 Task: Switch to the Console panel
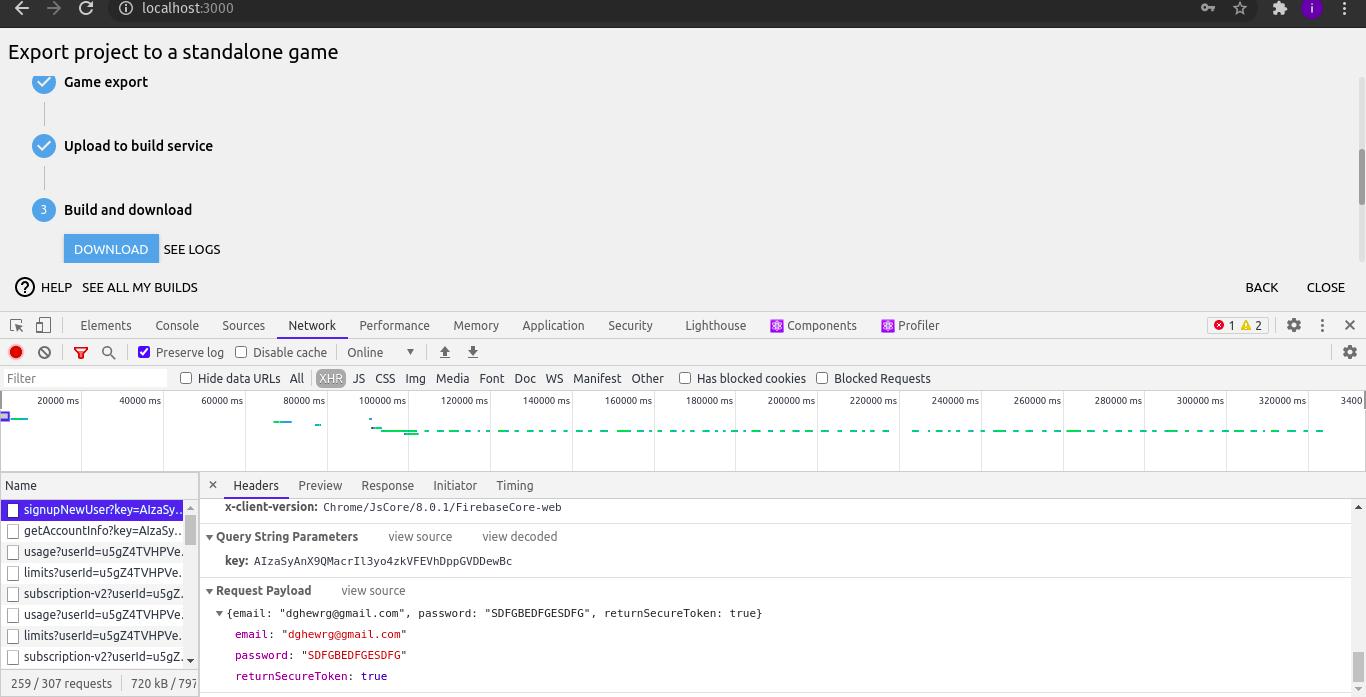pyautogui.click(x=177, y=325)
